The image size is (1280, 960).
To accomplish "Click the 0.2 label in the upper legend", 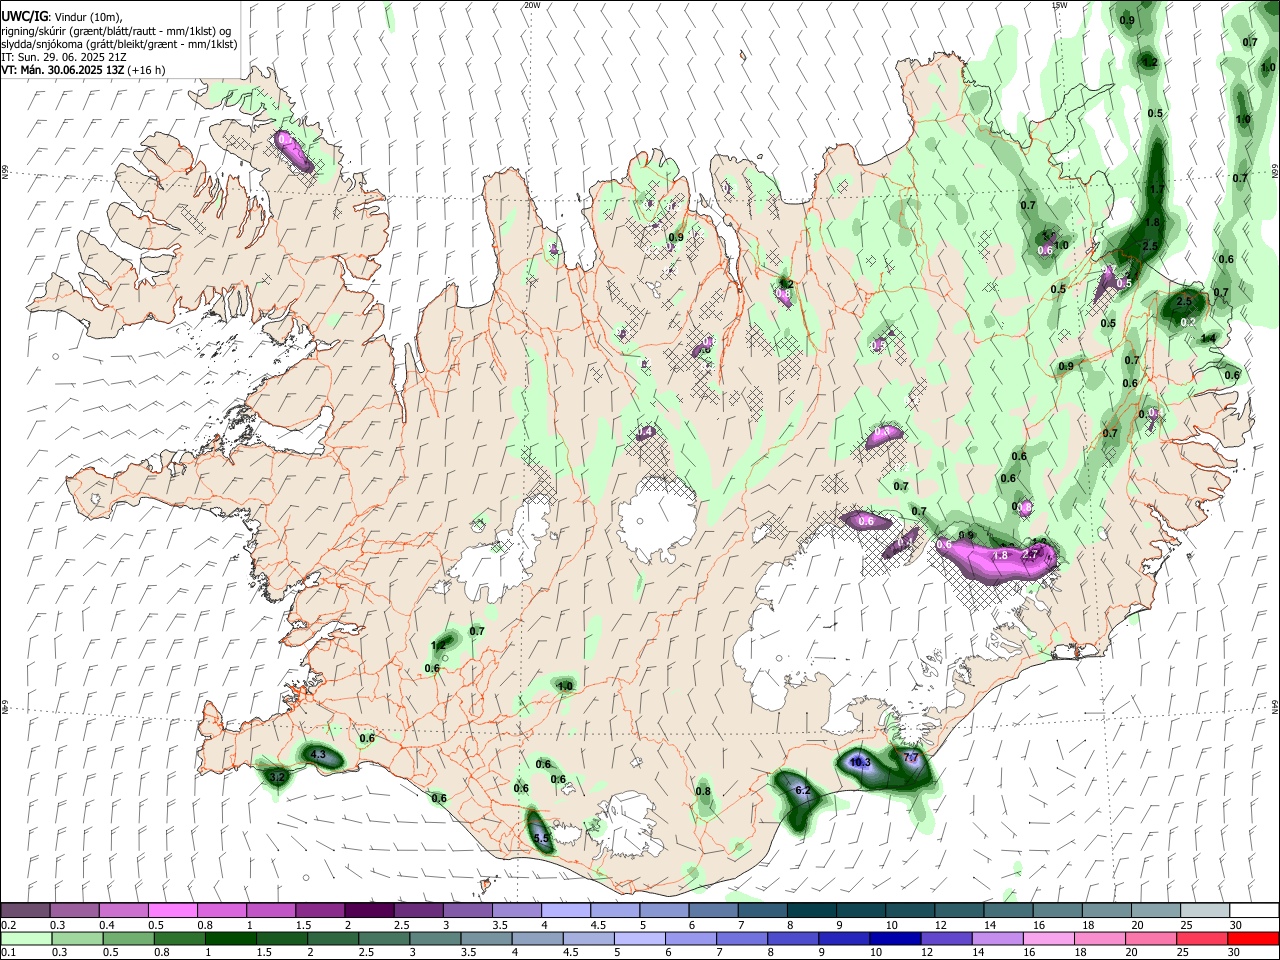I will click(x=8, y=925).
